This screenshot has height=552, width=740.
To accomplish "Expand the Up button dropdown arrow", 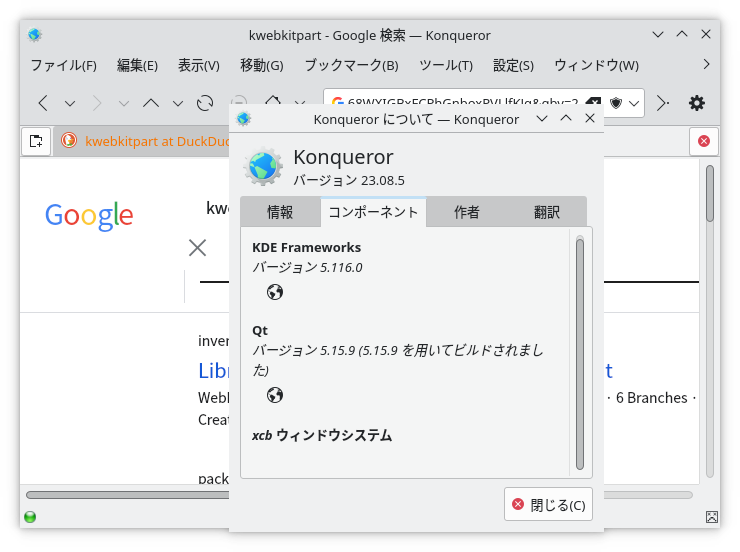I will 178,103.
